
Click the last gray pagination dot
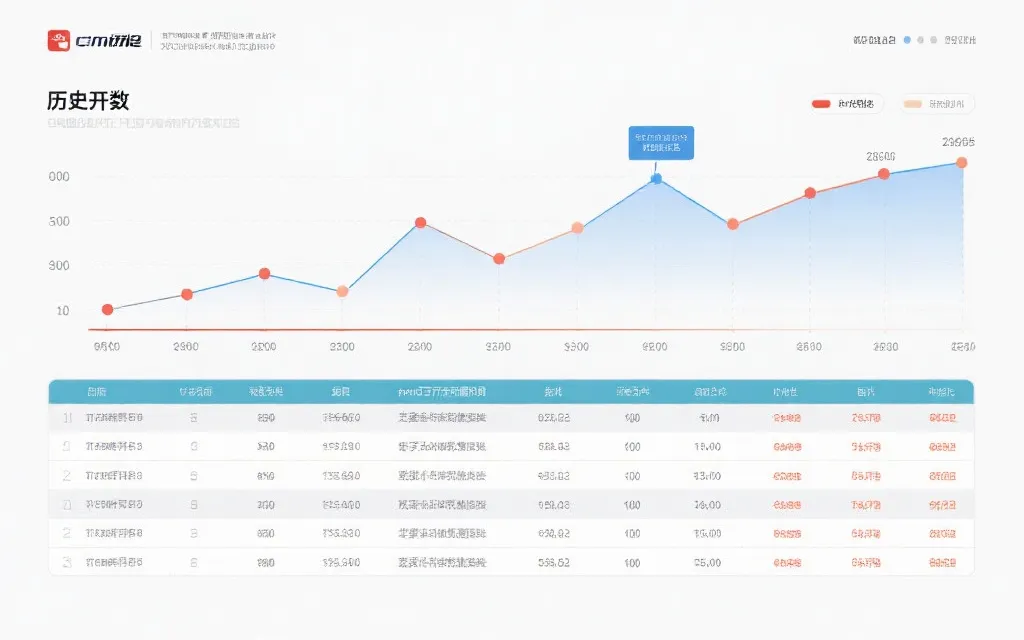coord(934,40)
